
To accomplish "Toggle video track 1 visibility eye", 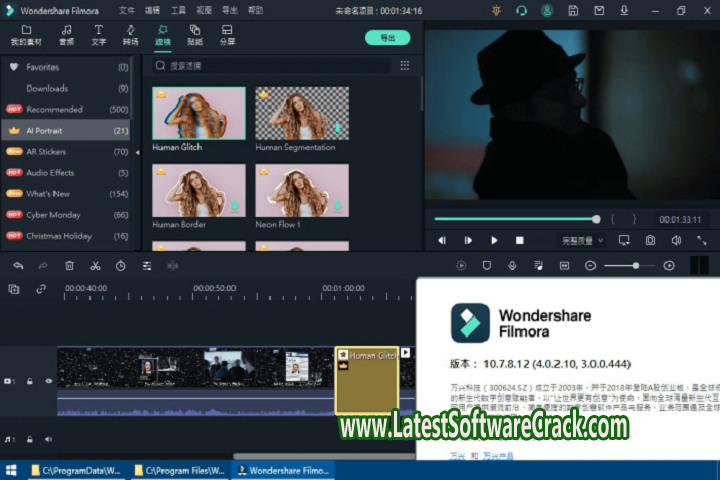I will (49, 381).
